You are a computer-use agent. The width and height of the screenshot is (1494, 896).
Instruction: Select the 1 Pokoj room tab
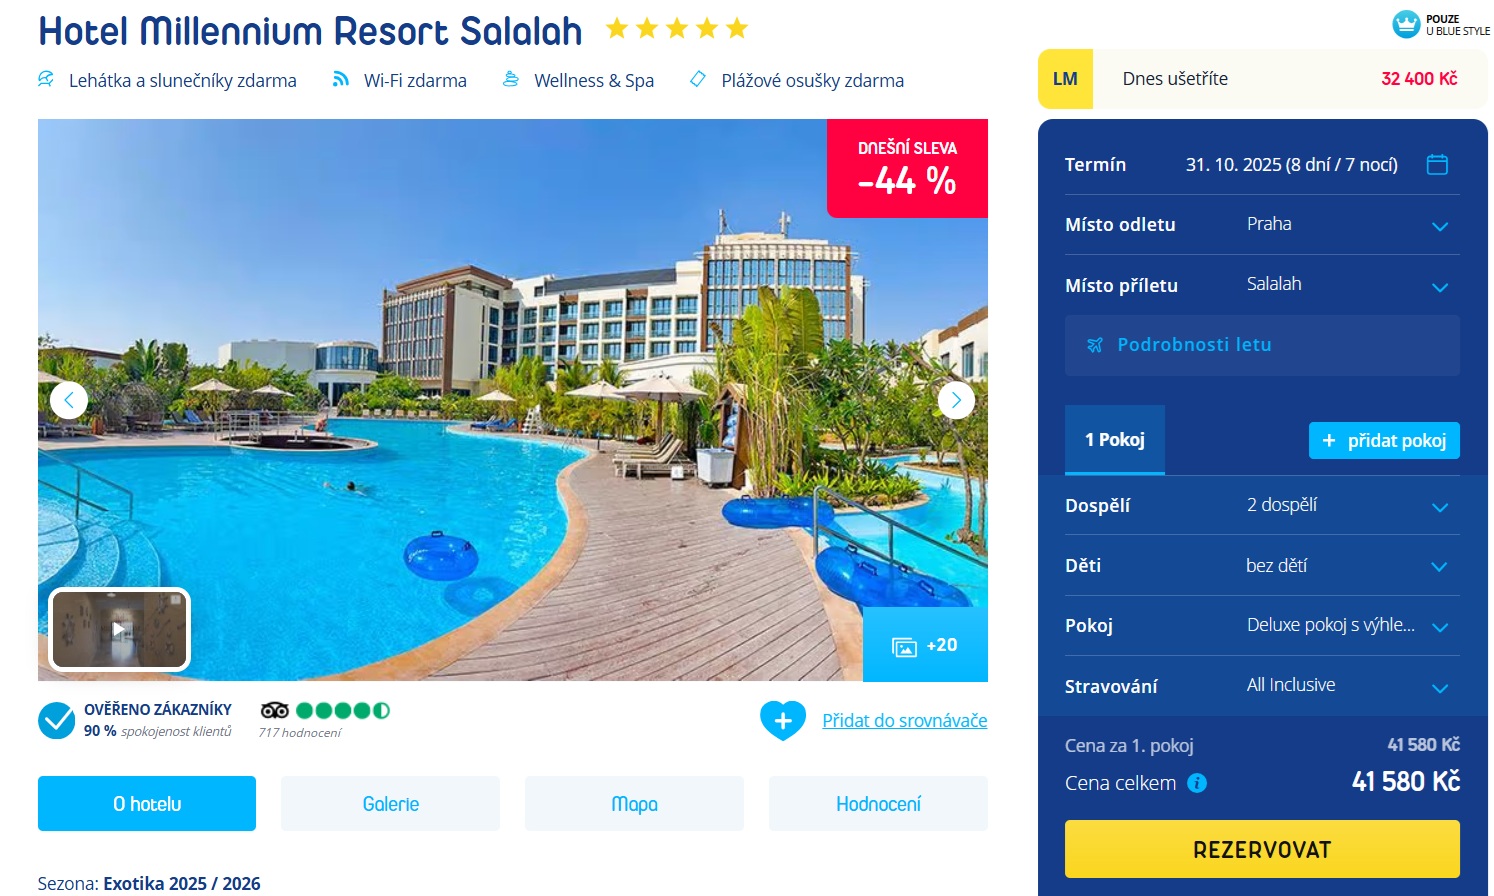pos(1115,440)
